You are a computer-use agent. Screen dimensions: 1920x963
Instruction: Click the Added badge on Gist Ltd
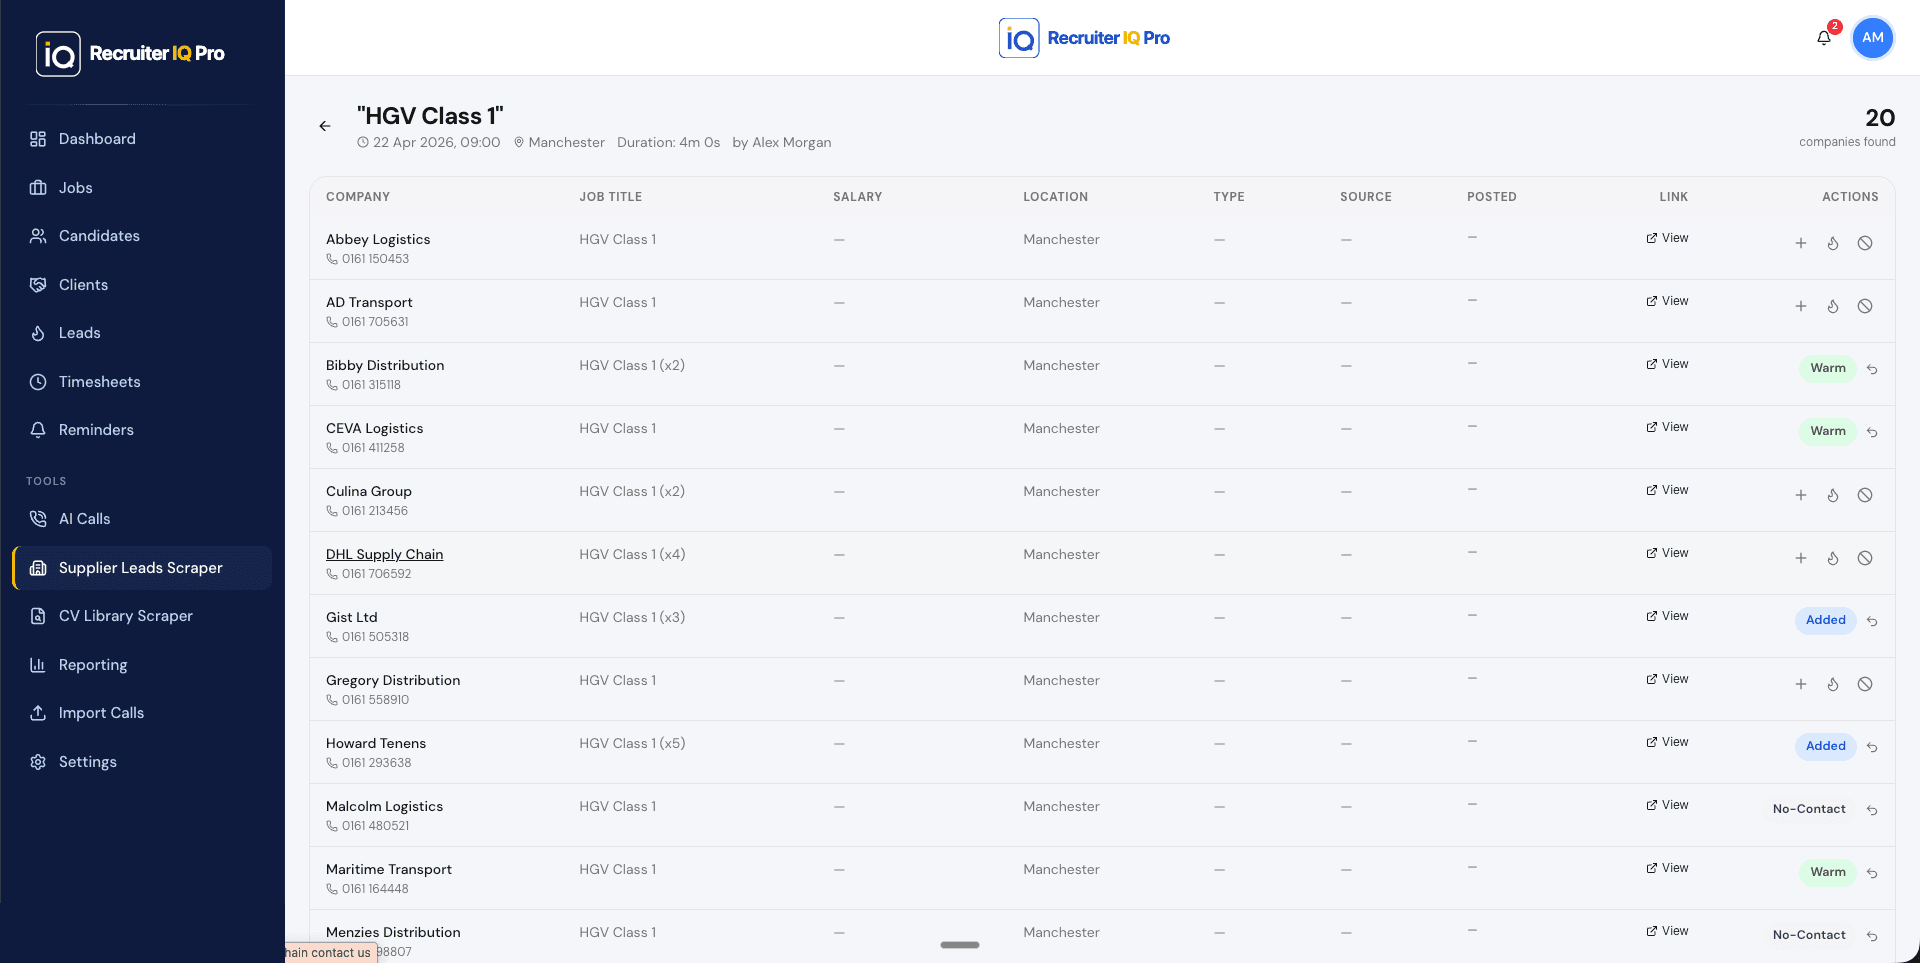(1825, 620)
